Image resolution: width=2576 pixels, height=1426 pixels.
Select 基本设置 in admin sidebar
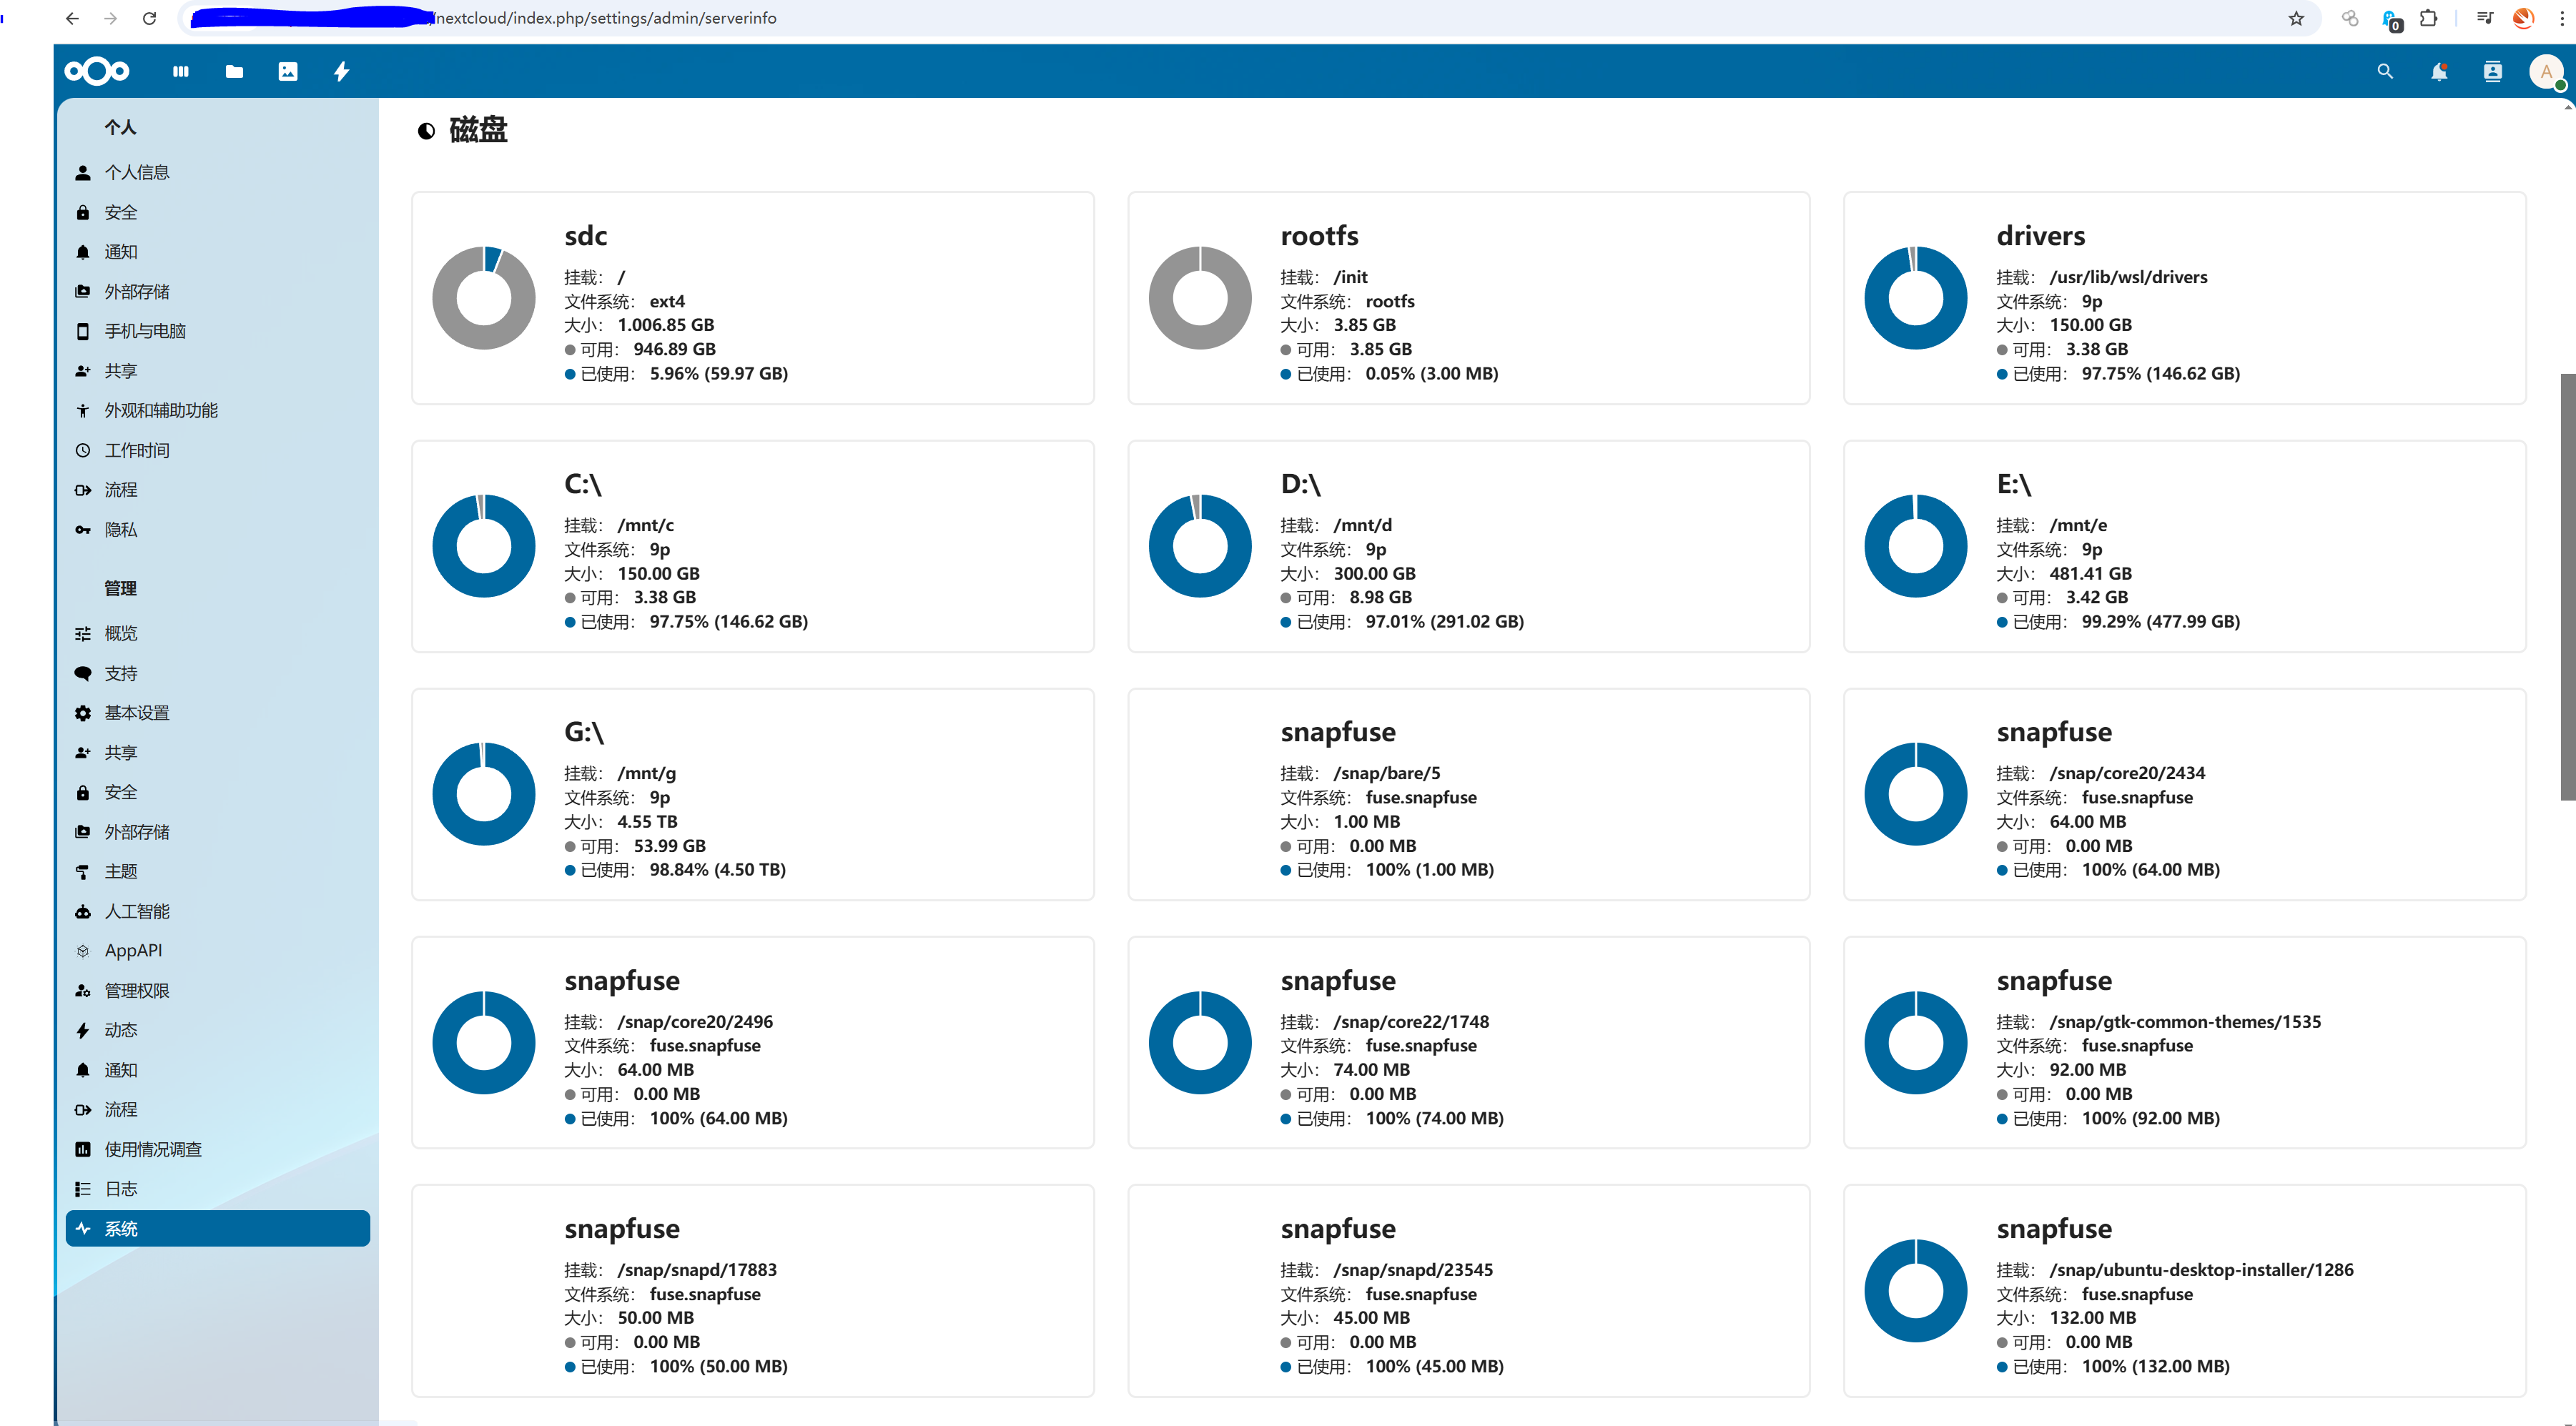(137, 712)
